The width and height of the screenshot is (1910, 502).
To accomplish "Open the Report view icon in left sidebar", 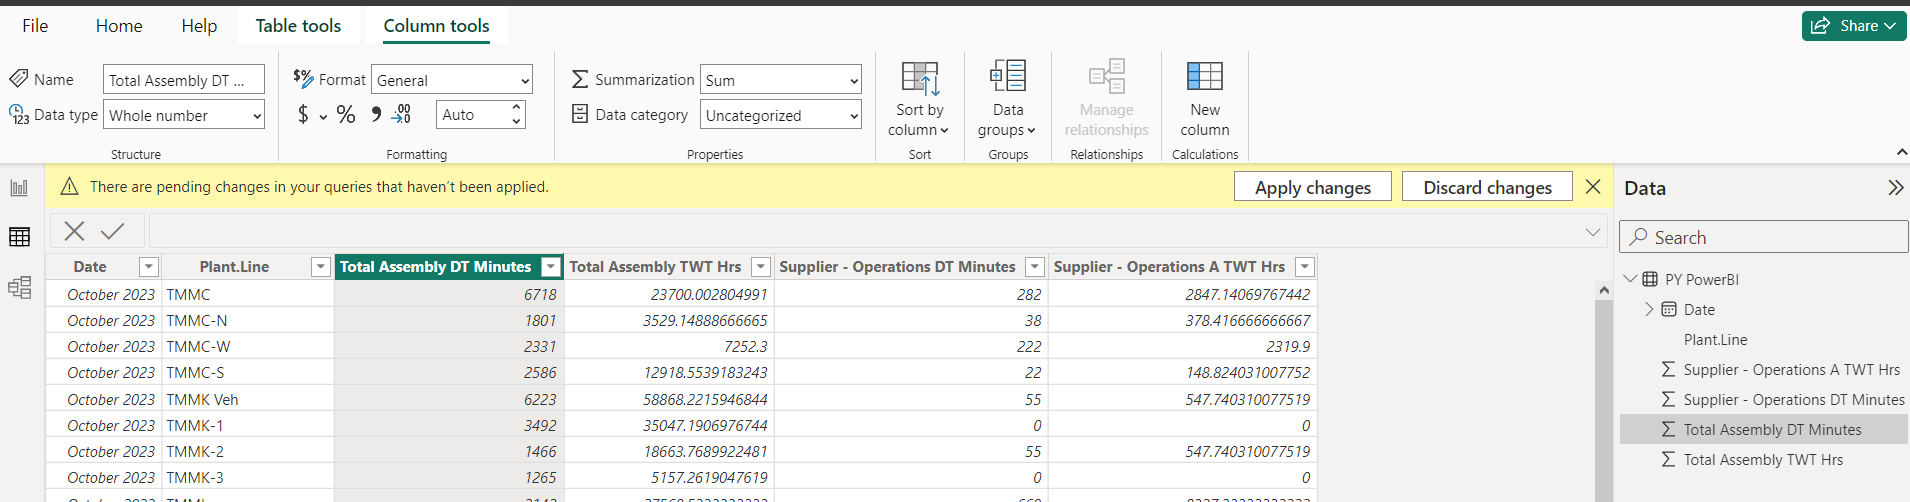I will click(19, 187).
